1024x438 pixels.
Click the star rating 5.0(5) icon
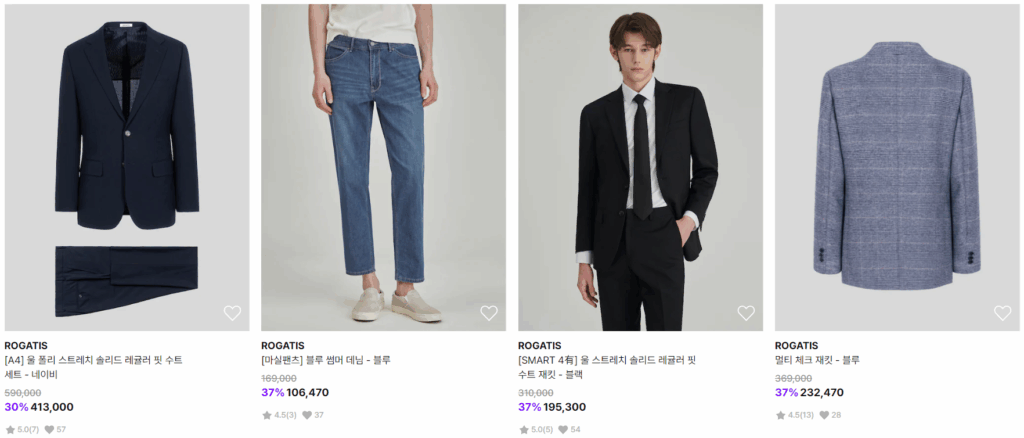pos(524,430)
